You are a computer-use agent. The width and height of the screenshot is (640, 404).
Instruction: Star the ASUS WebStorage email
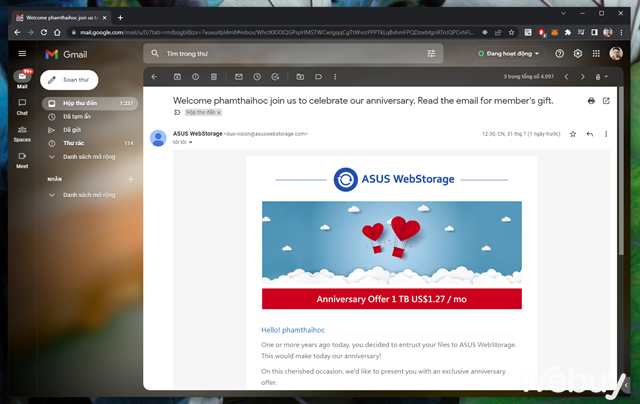(x=573, y=133)
